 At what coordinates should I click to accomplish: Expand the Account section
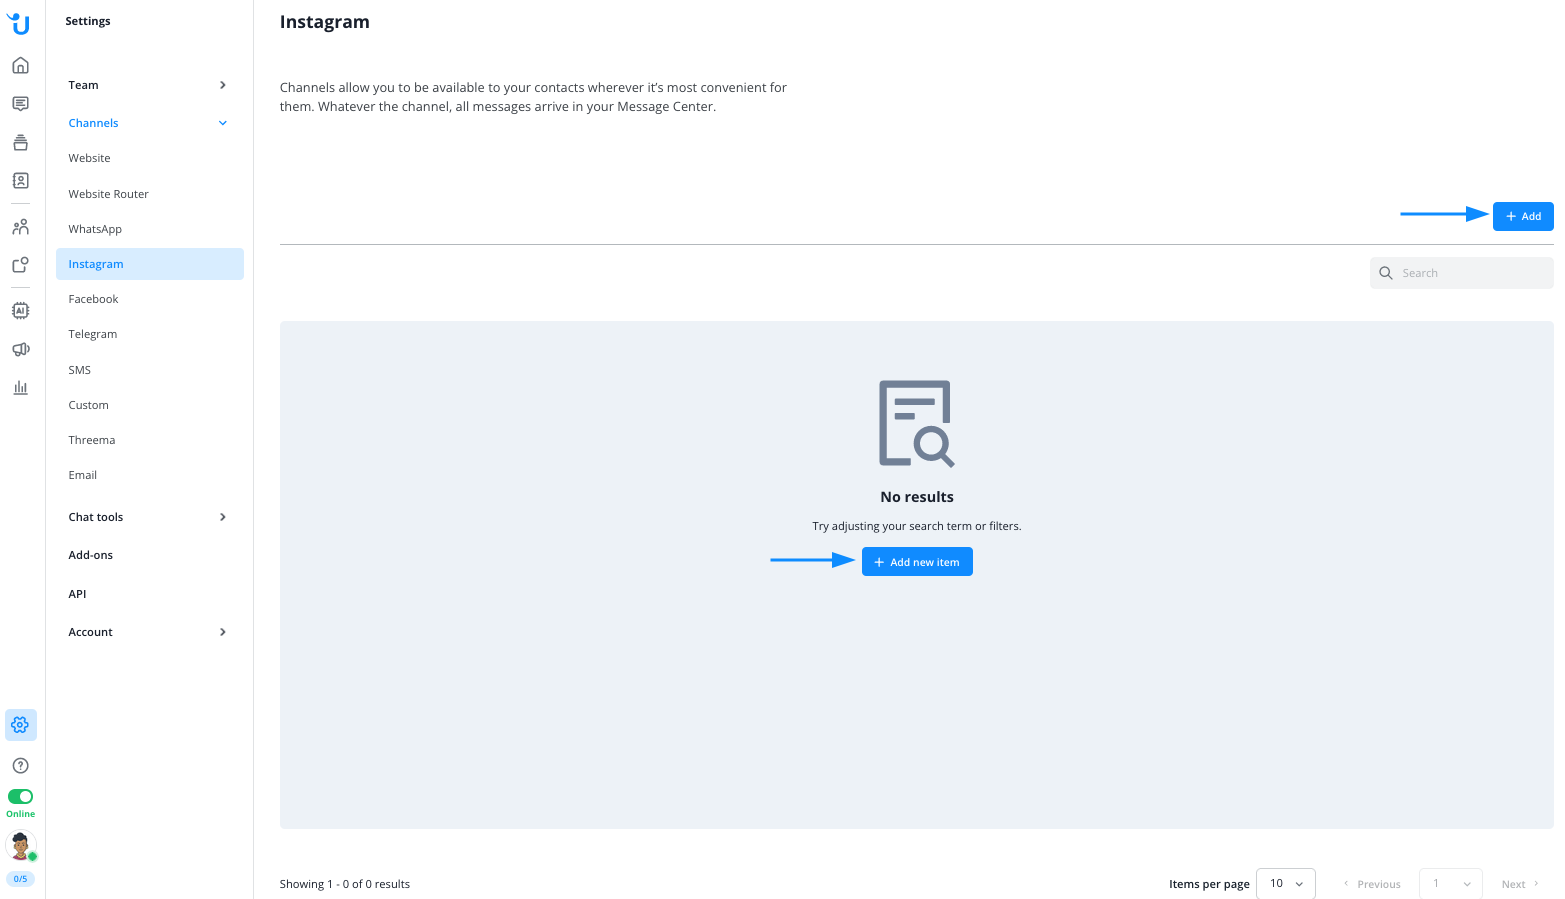click(148, 632)
